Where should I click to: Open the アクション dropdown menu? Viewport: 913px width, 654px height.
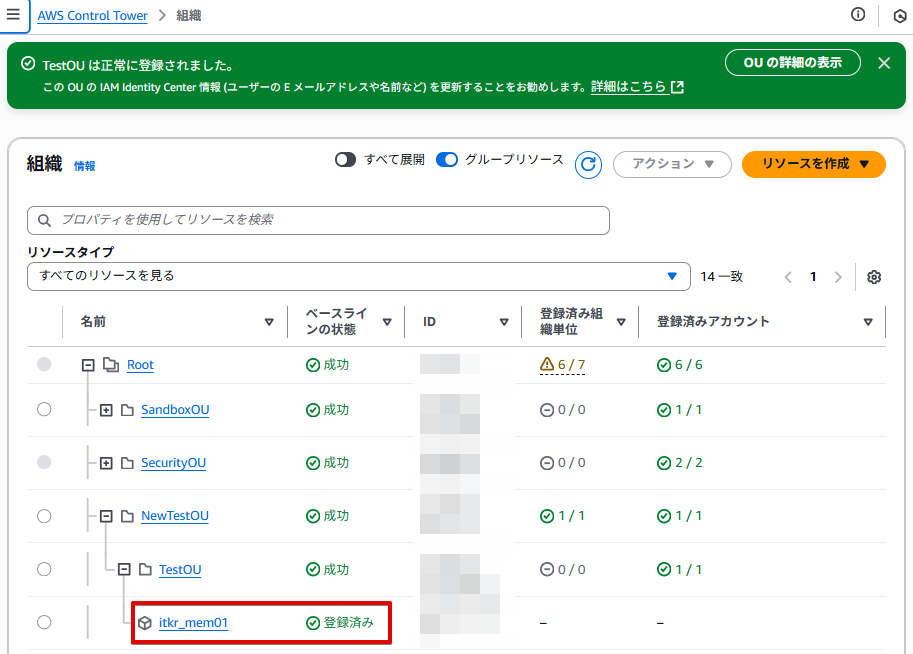pos(672,164)
